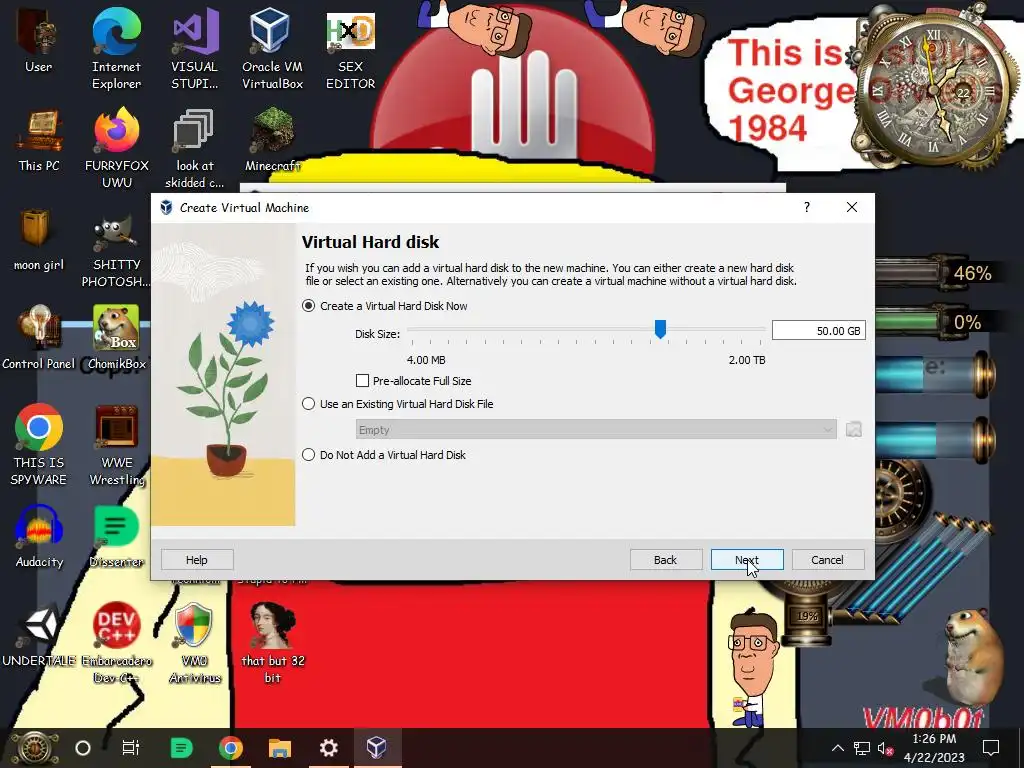Image resolution: width=1024 pixels, height=768 pixels.
Task: Close the Create Virtual Machine dialog
Action: coord(852,207)
